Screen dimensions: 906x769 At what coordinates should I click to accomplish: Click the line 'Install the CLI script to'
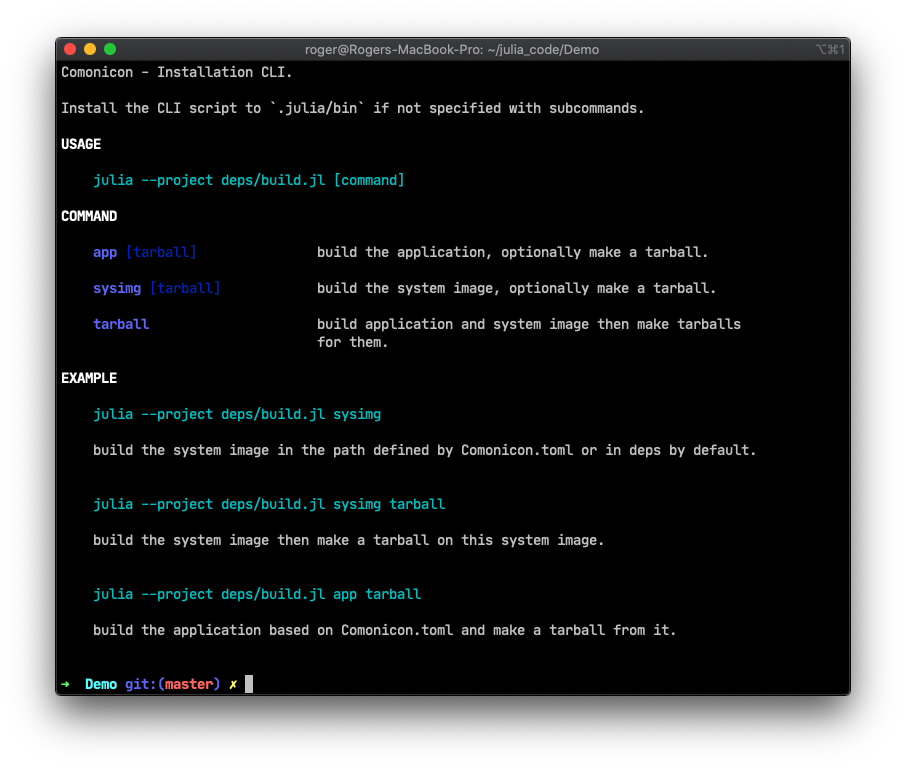pos(352,108)
